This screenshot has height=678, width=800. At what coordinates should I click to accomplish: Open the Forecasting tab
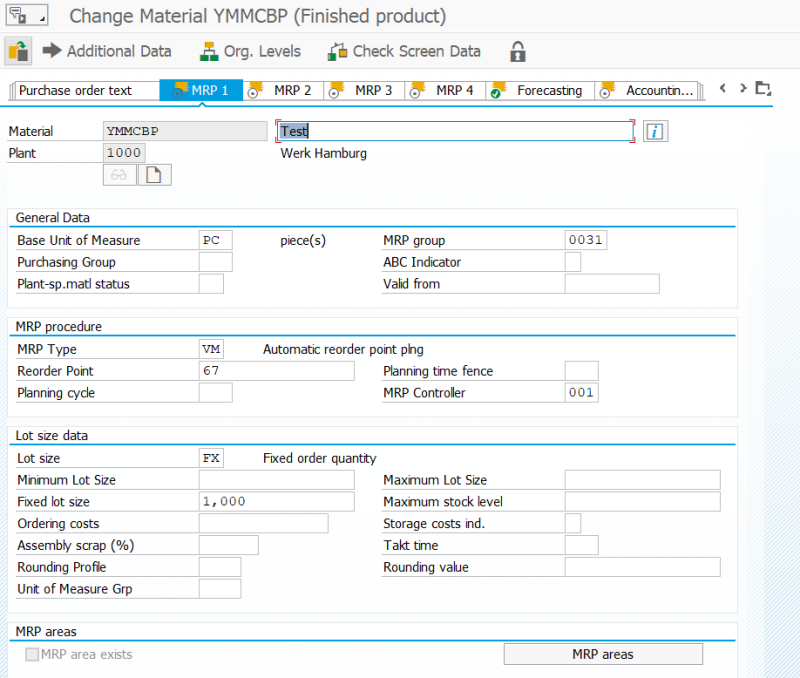[540, 90]
